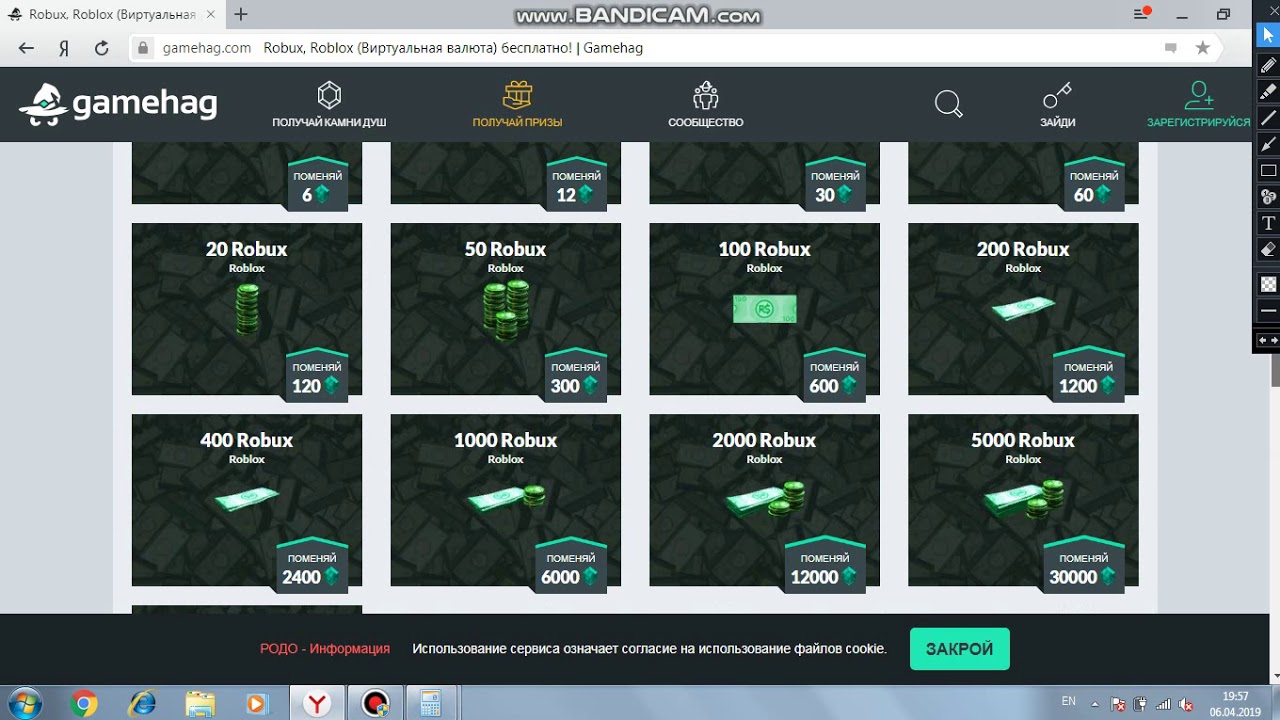Open the gift box prizes icon
The height and width of the screenshot is (720, 1280).
click(517, 96)
